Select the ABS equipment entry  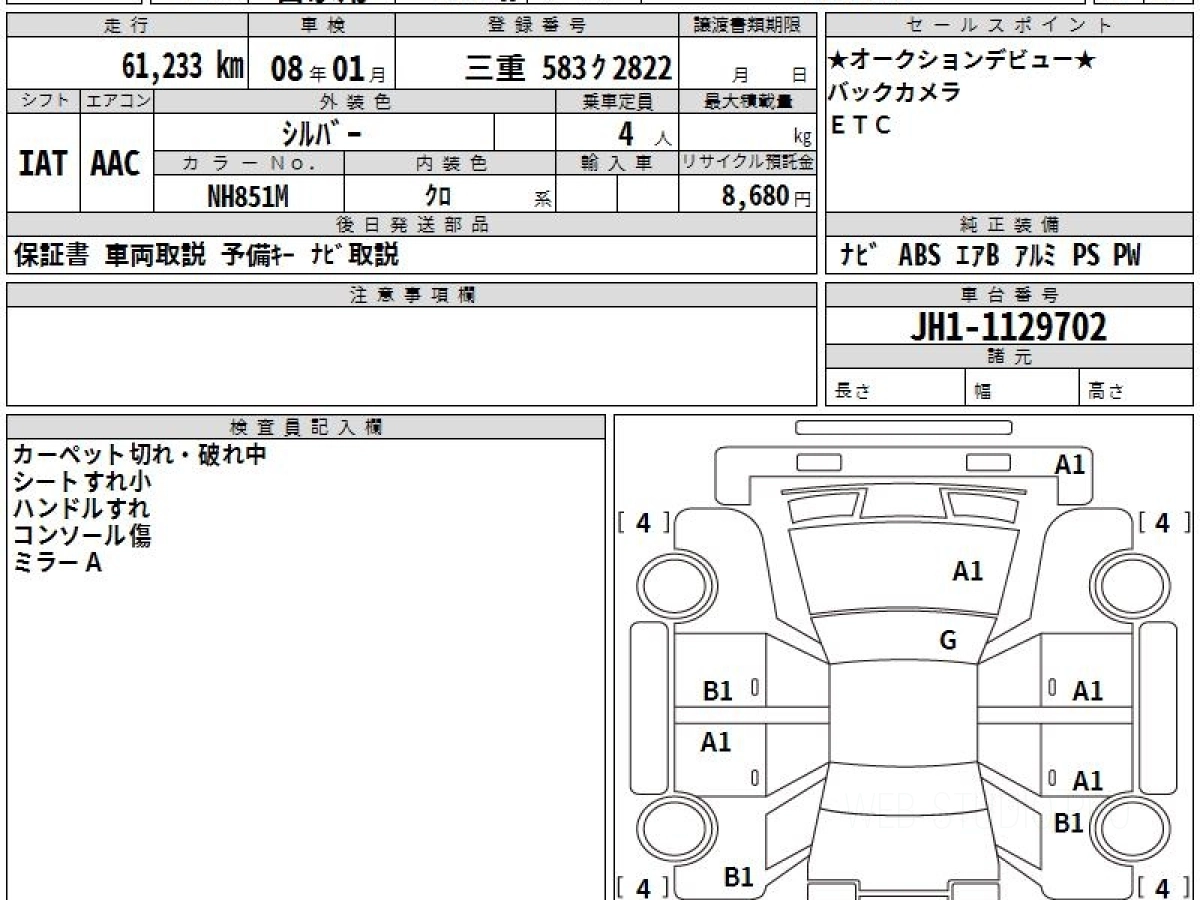[920, 256]
